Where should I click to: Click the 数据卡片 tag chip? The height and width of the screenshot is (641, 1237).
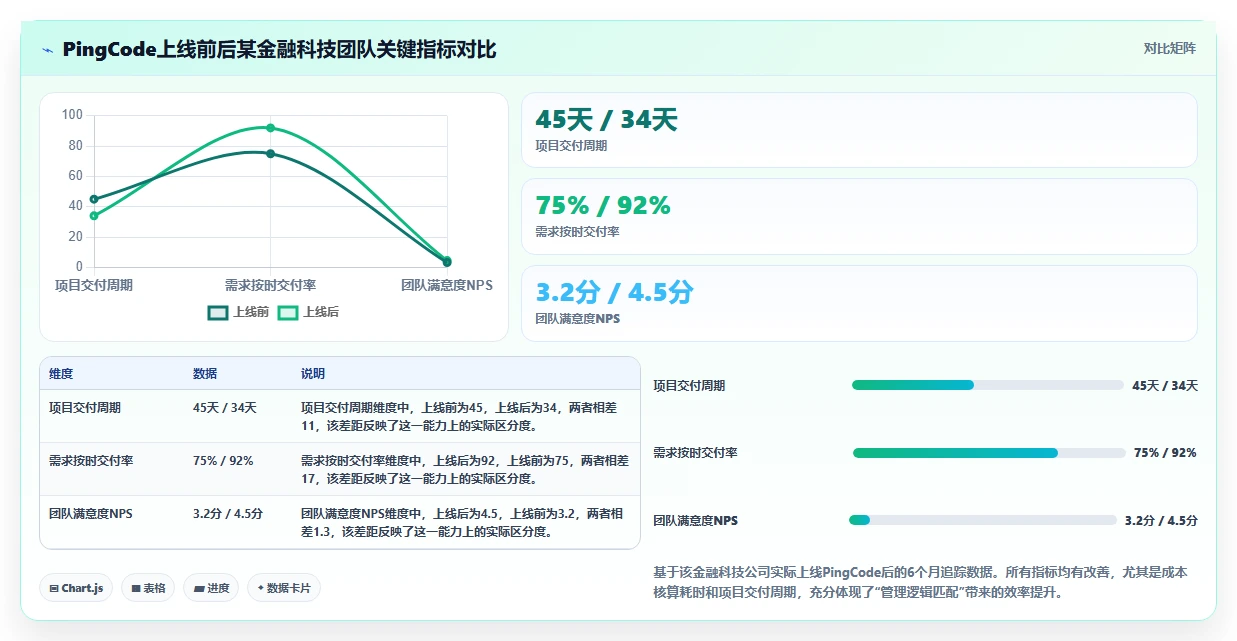click(284, 588)
